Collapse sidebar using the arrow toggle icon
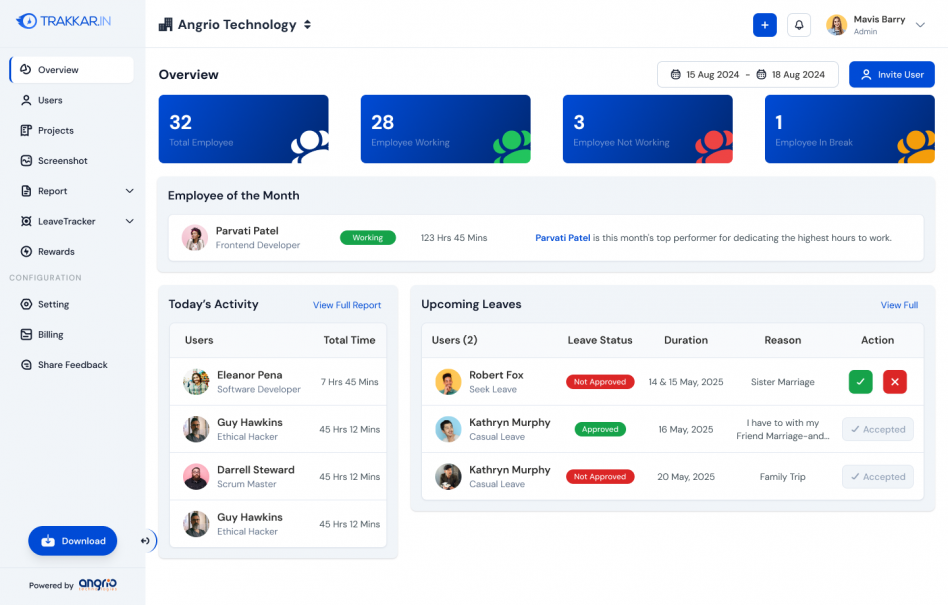948x605 pixels. coord(146,541)
